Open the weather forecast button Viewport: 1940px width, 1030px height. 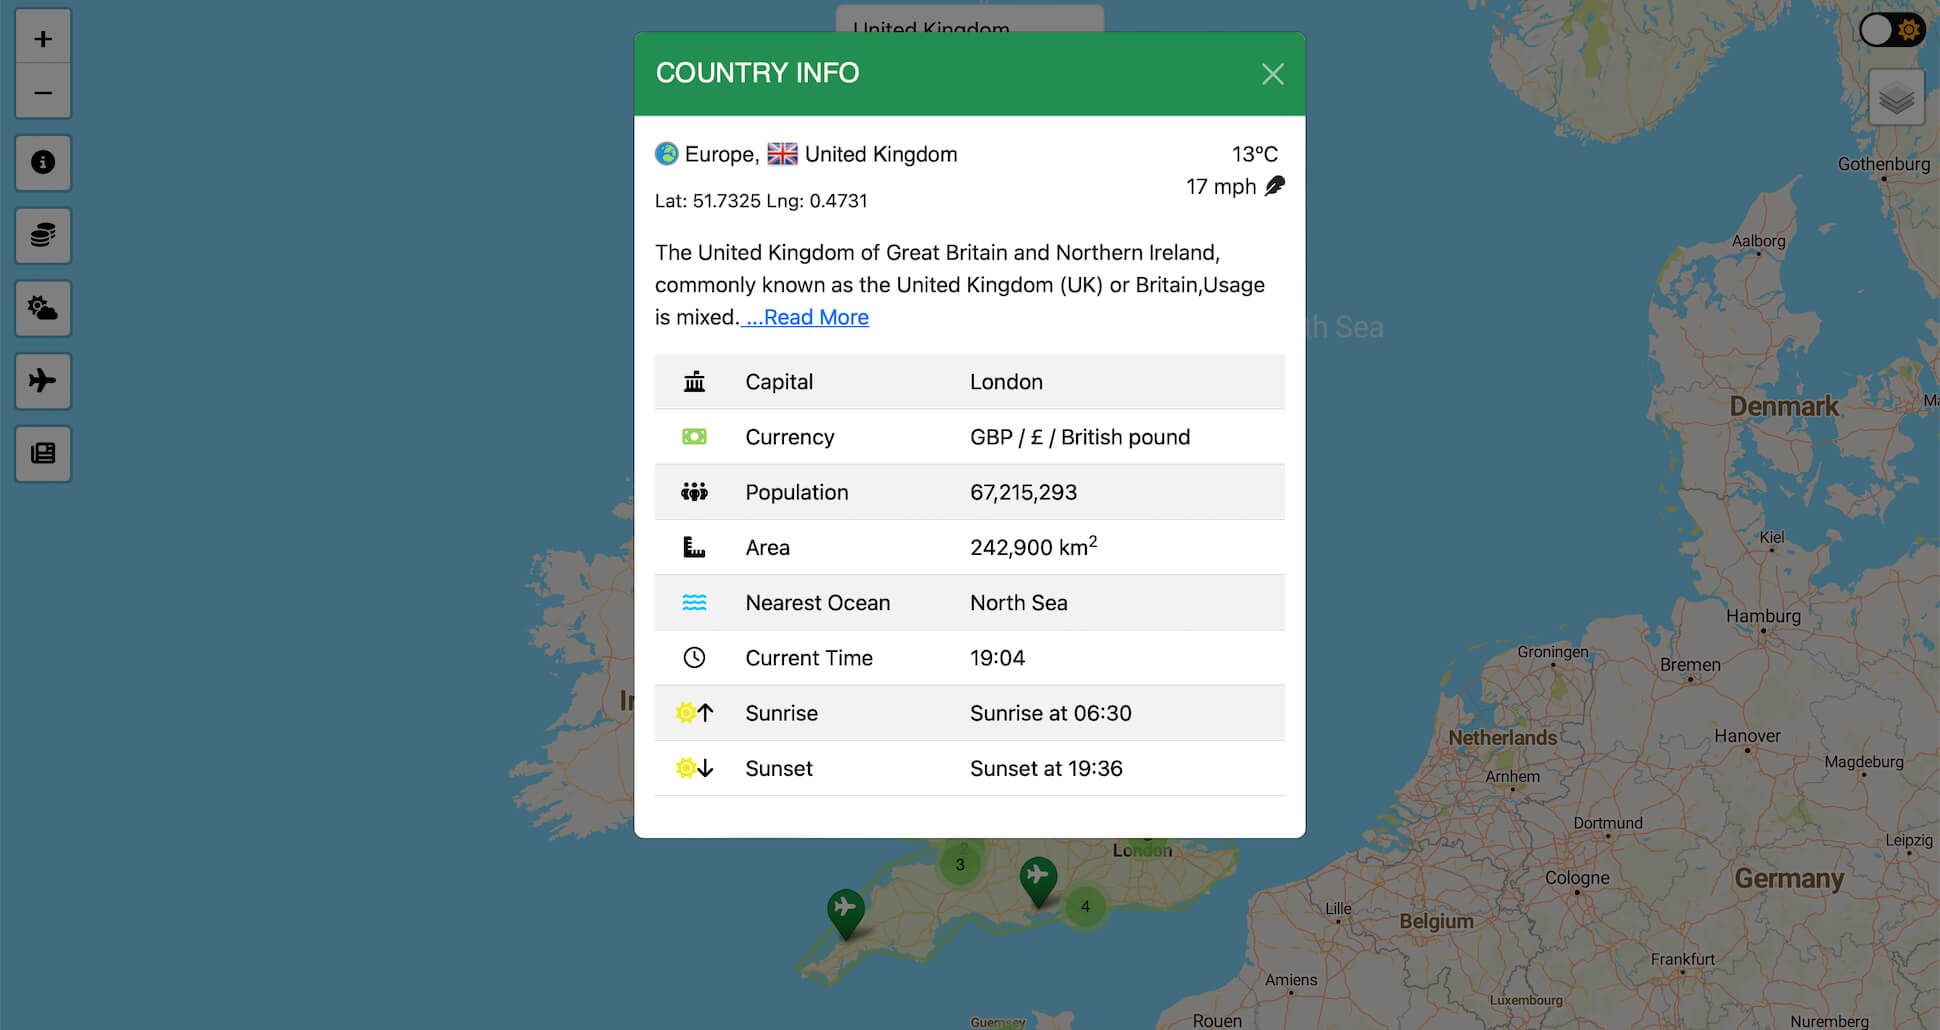pyautogui.click(x=43, y=308)
